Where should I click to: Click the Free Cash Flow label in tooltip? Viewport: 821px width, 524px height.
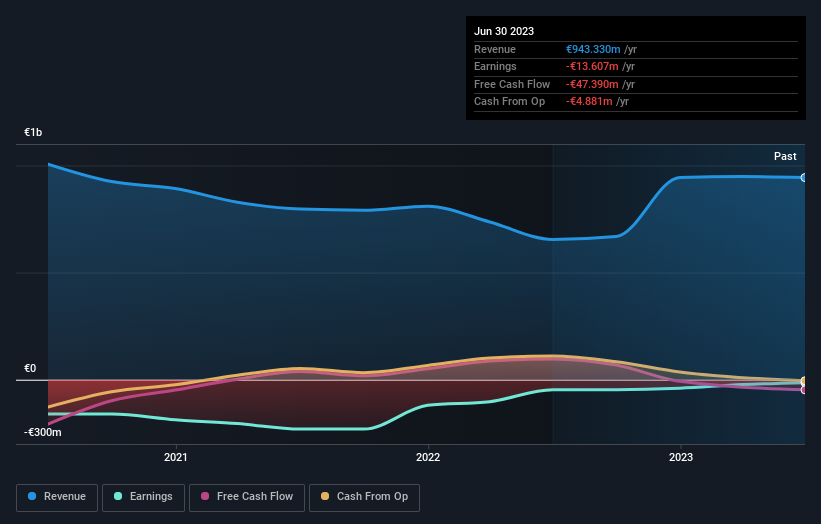pyautogui.click(x=512, y=84)
